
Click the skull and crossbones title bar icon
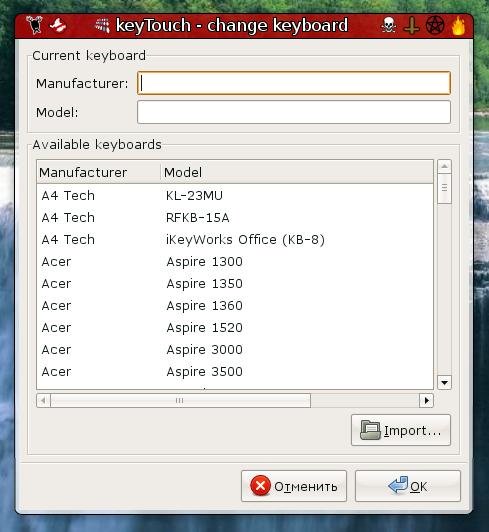coord(389,25)
